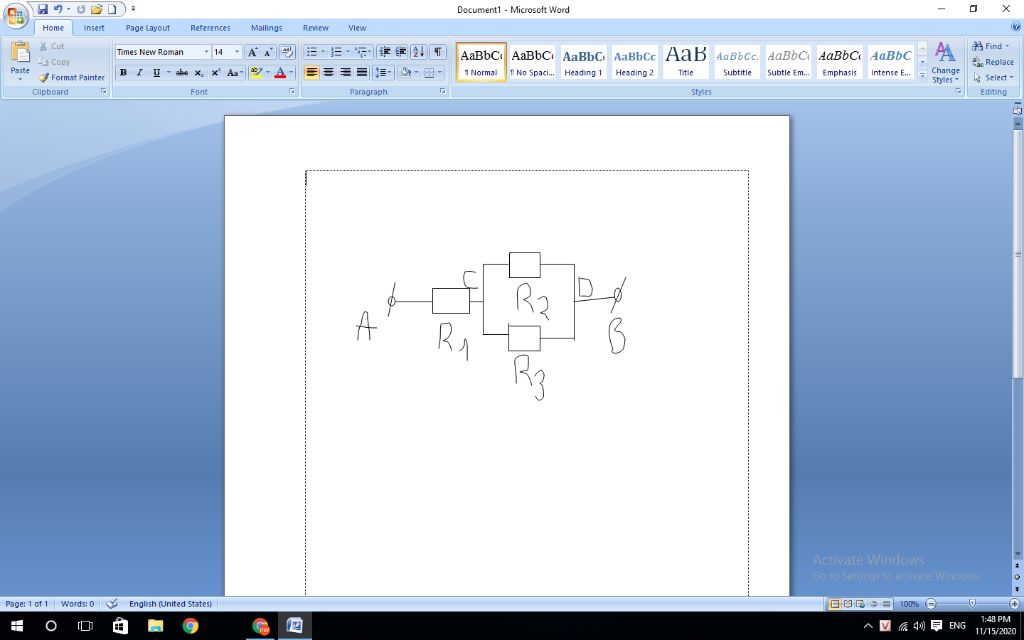Zoom out with the minus button

coord(931,604)
